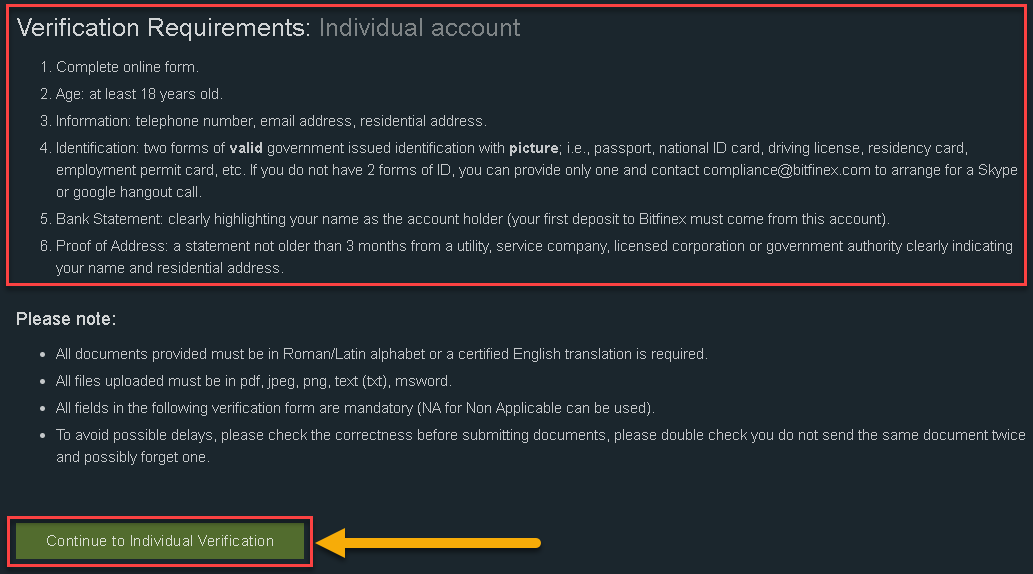Viewport: 1033px width, 574px height.
Task: Click the accepted file formats note
Action: click(254, 382)
